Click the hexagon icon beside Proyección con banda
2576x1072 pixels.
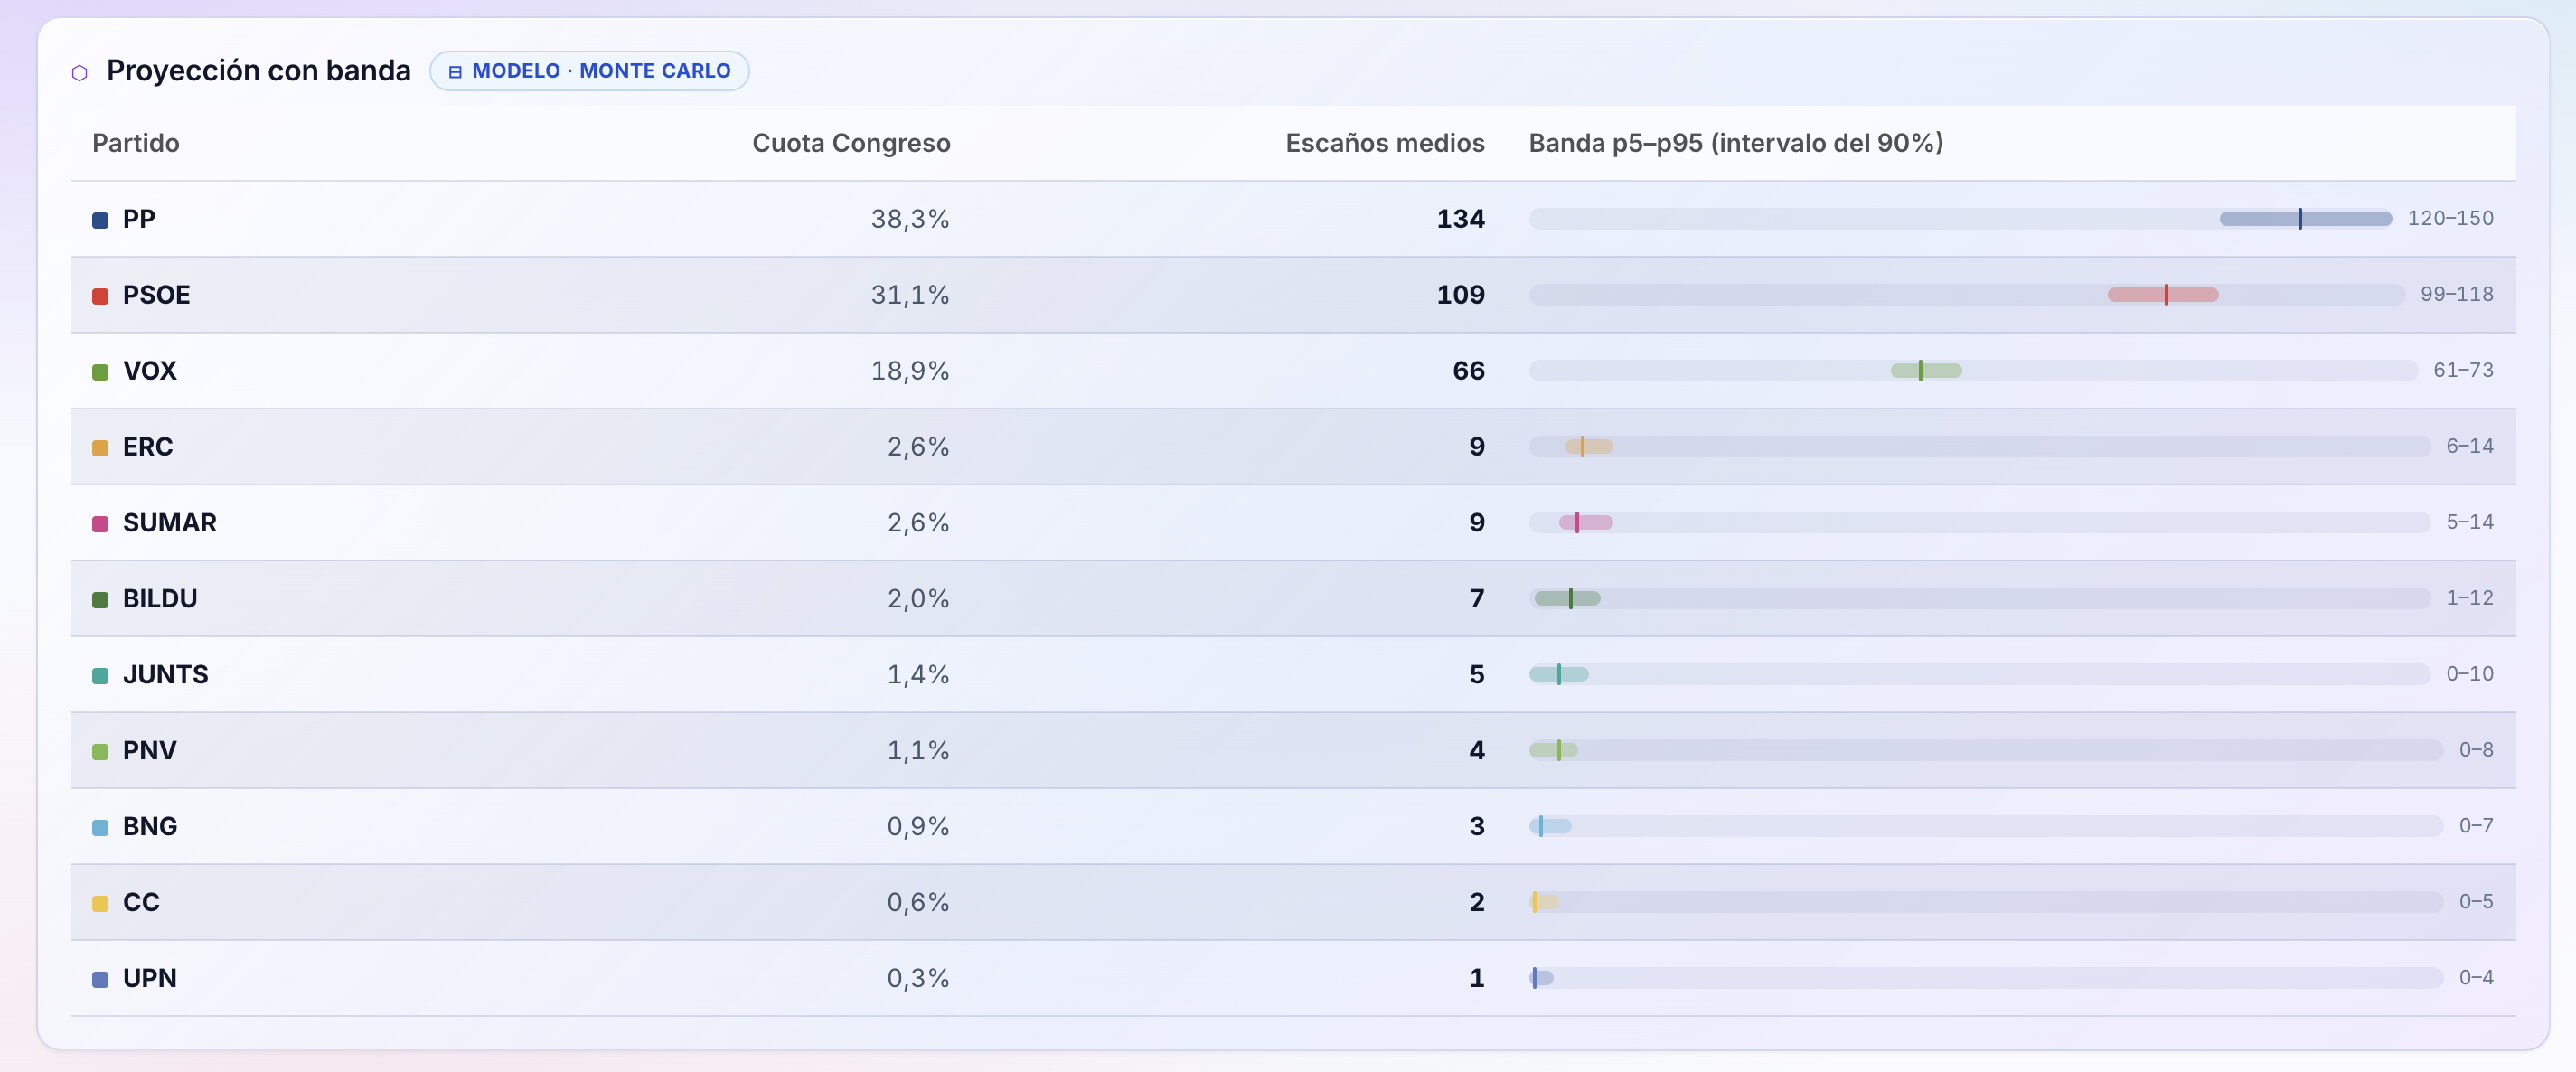[x=80, y=72]
